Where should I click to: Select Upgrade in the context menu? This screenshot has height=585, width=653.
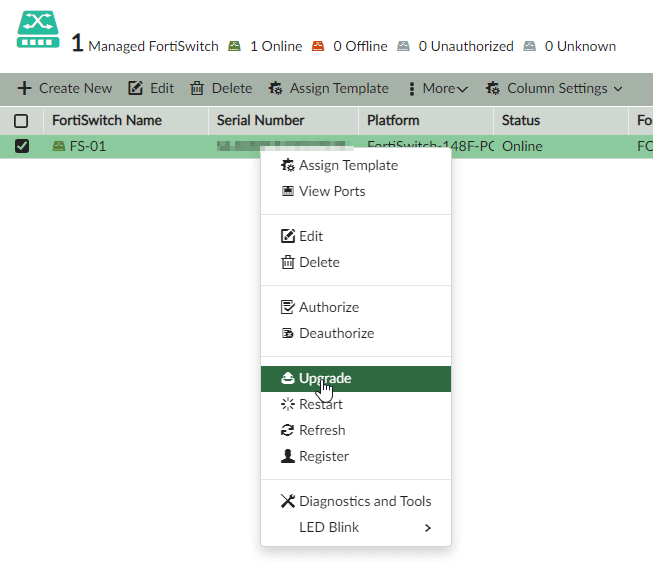[x=356, y=379]
